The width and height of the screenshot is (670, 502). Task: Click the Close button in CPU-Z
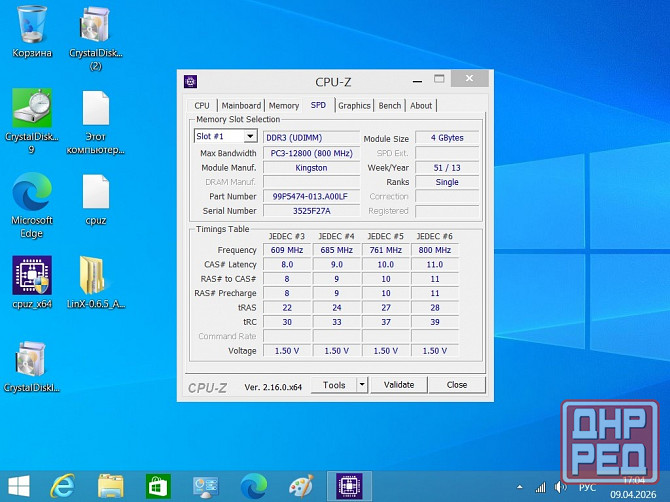coord(457,385)
